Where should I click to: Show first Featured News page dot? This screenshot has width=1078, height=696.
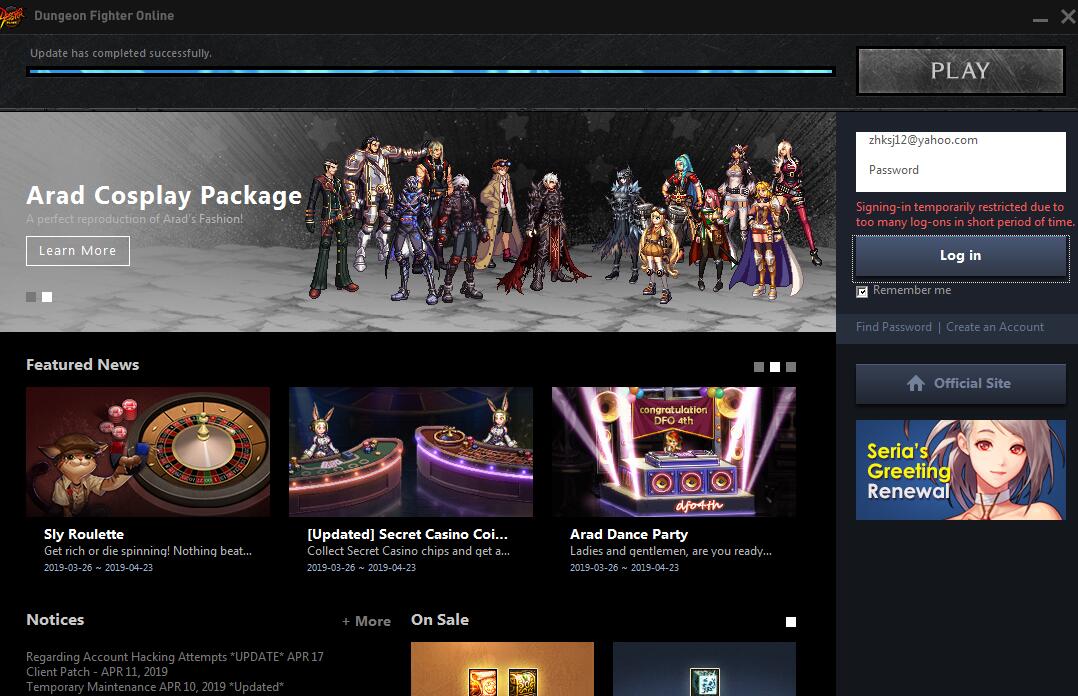(x=759, y=367)
